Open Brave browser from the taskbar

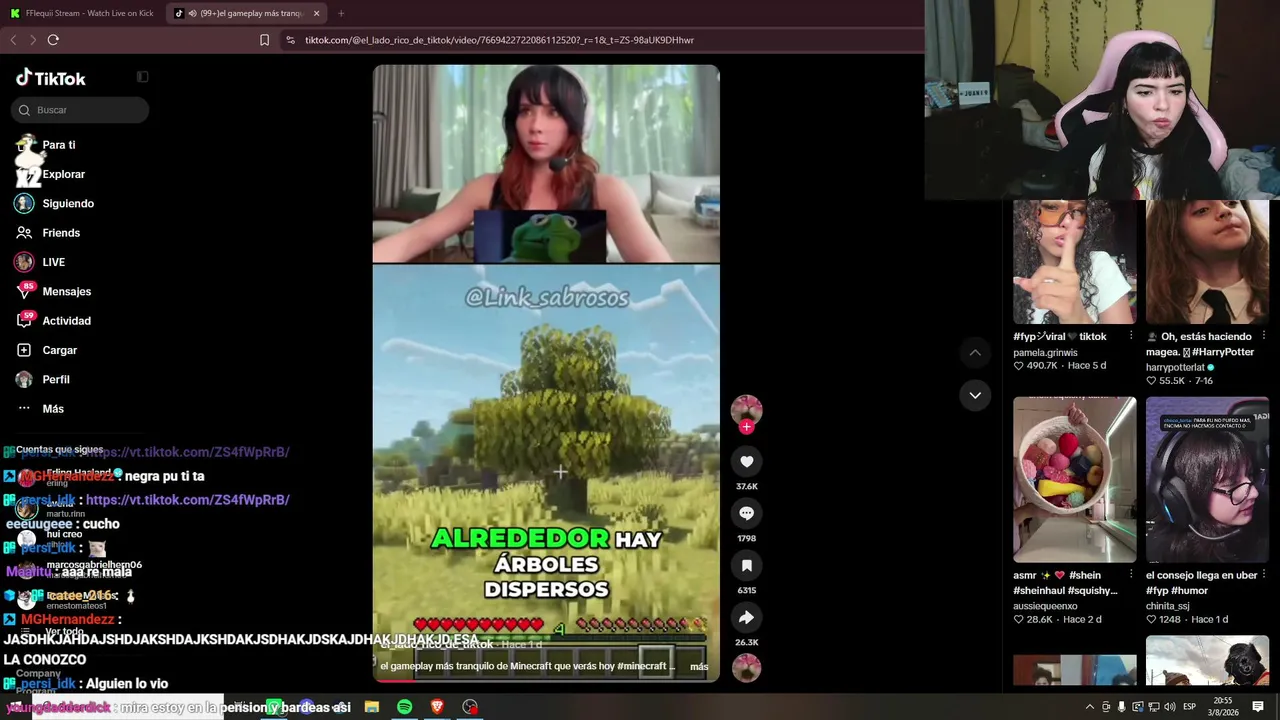pos(437,707)
